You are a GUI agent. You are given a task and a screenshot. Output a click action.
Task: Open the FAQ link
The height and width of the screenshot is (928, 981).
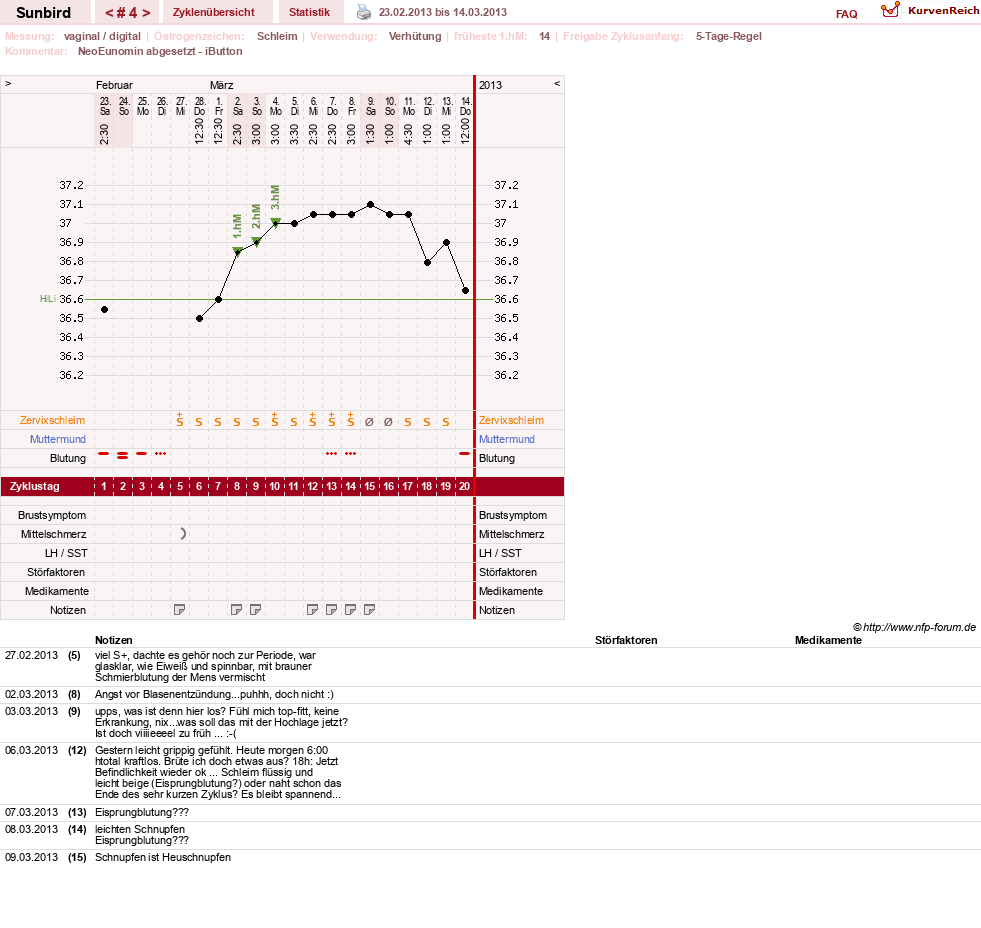[846, 14]
